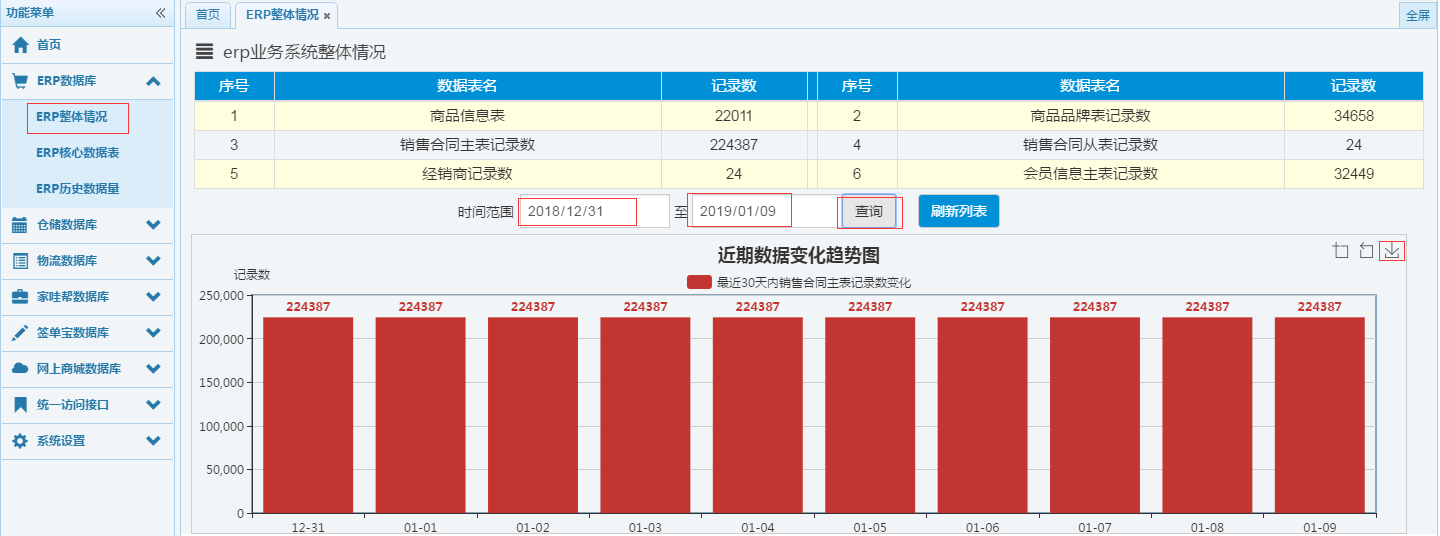Screen dimensions: 1440x536
Task: Click the briefcase icon for 家哇帮数据库
Action: 20,297
